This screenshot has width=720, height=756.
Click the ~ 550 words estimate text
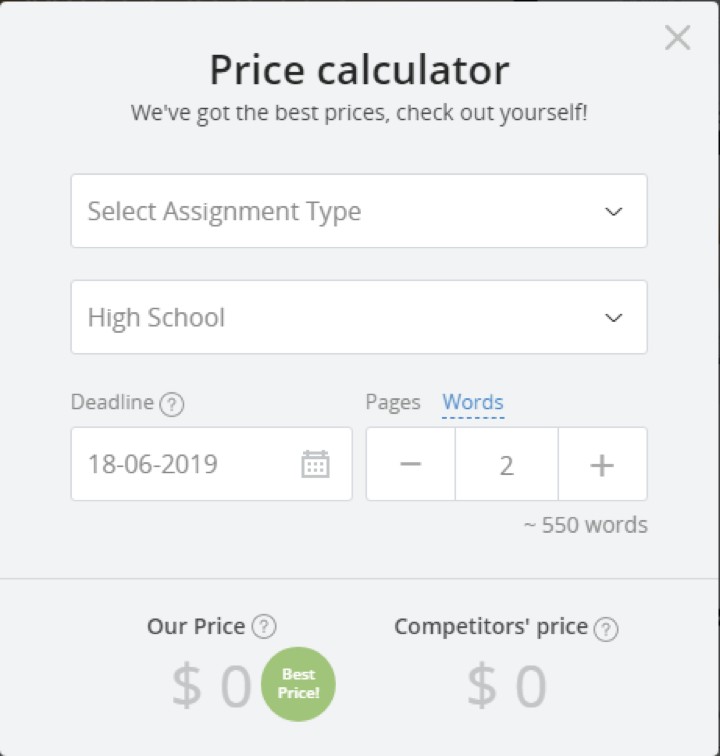click(x=585, y=525)
